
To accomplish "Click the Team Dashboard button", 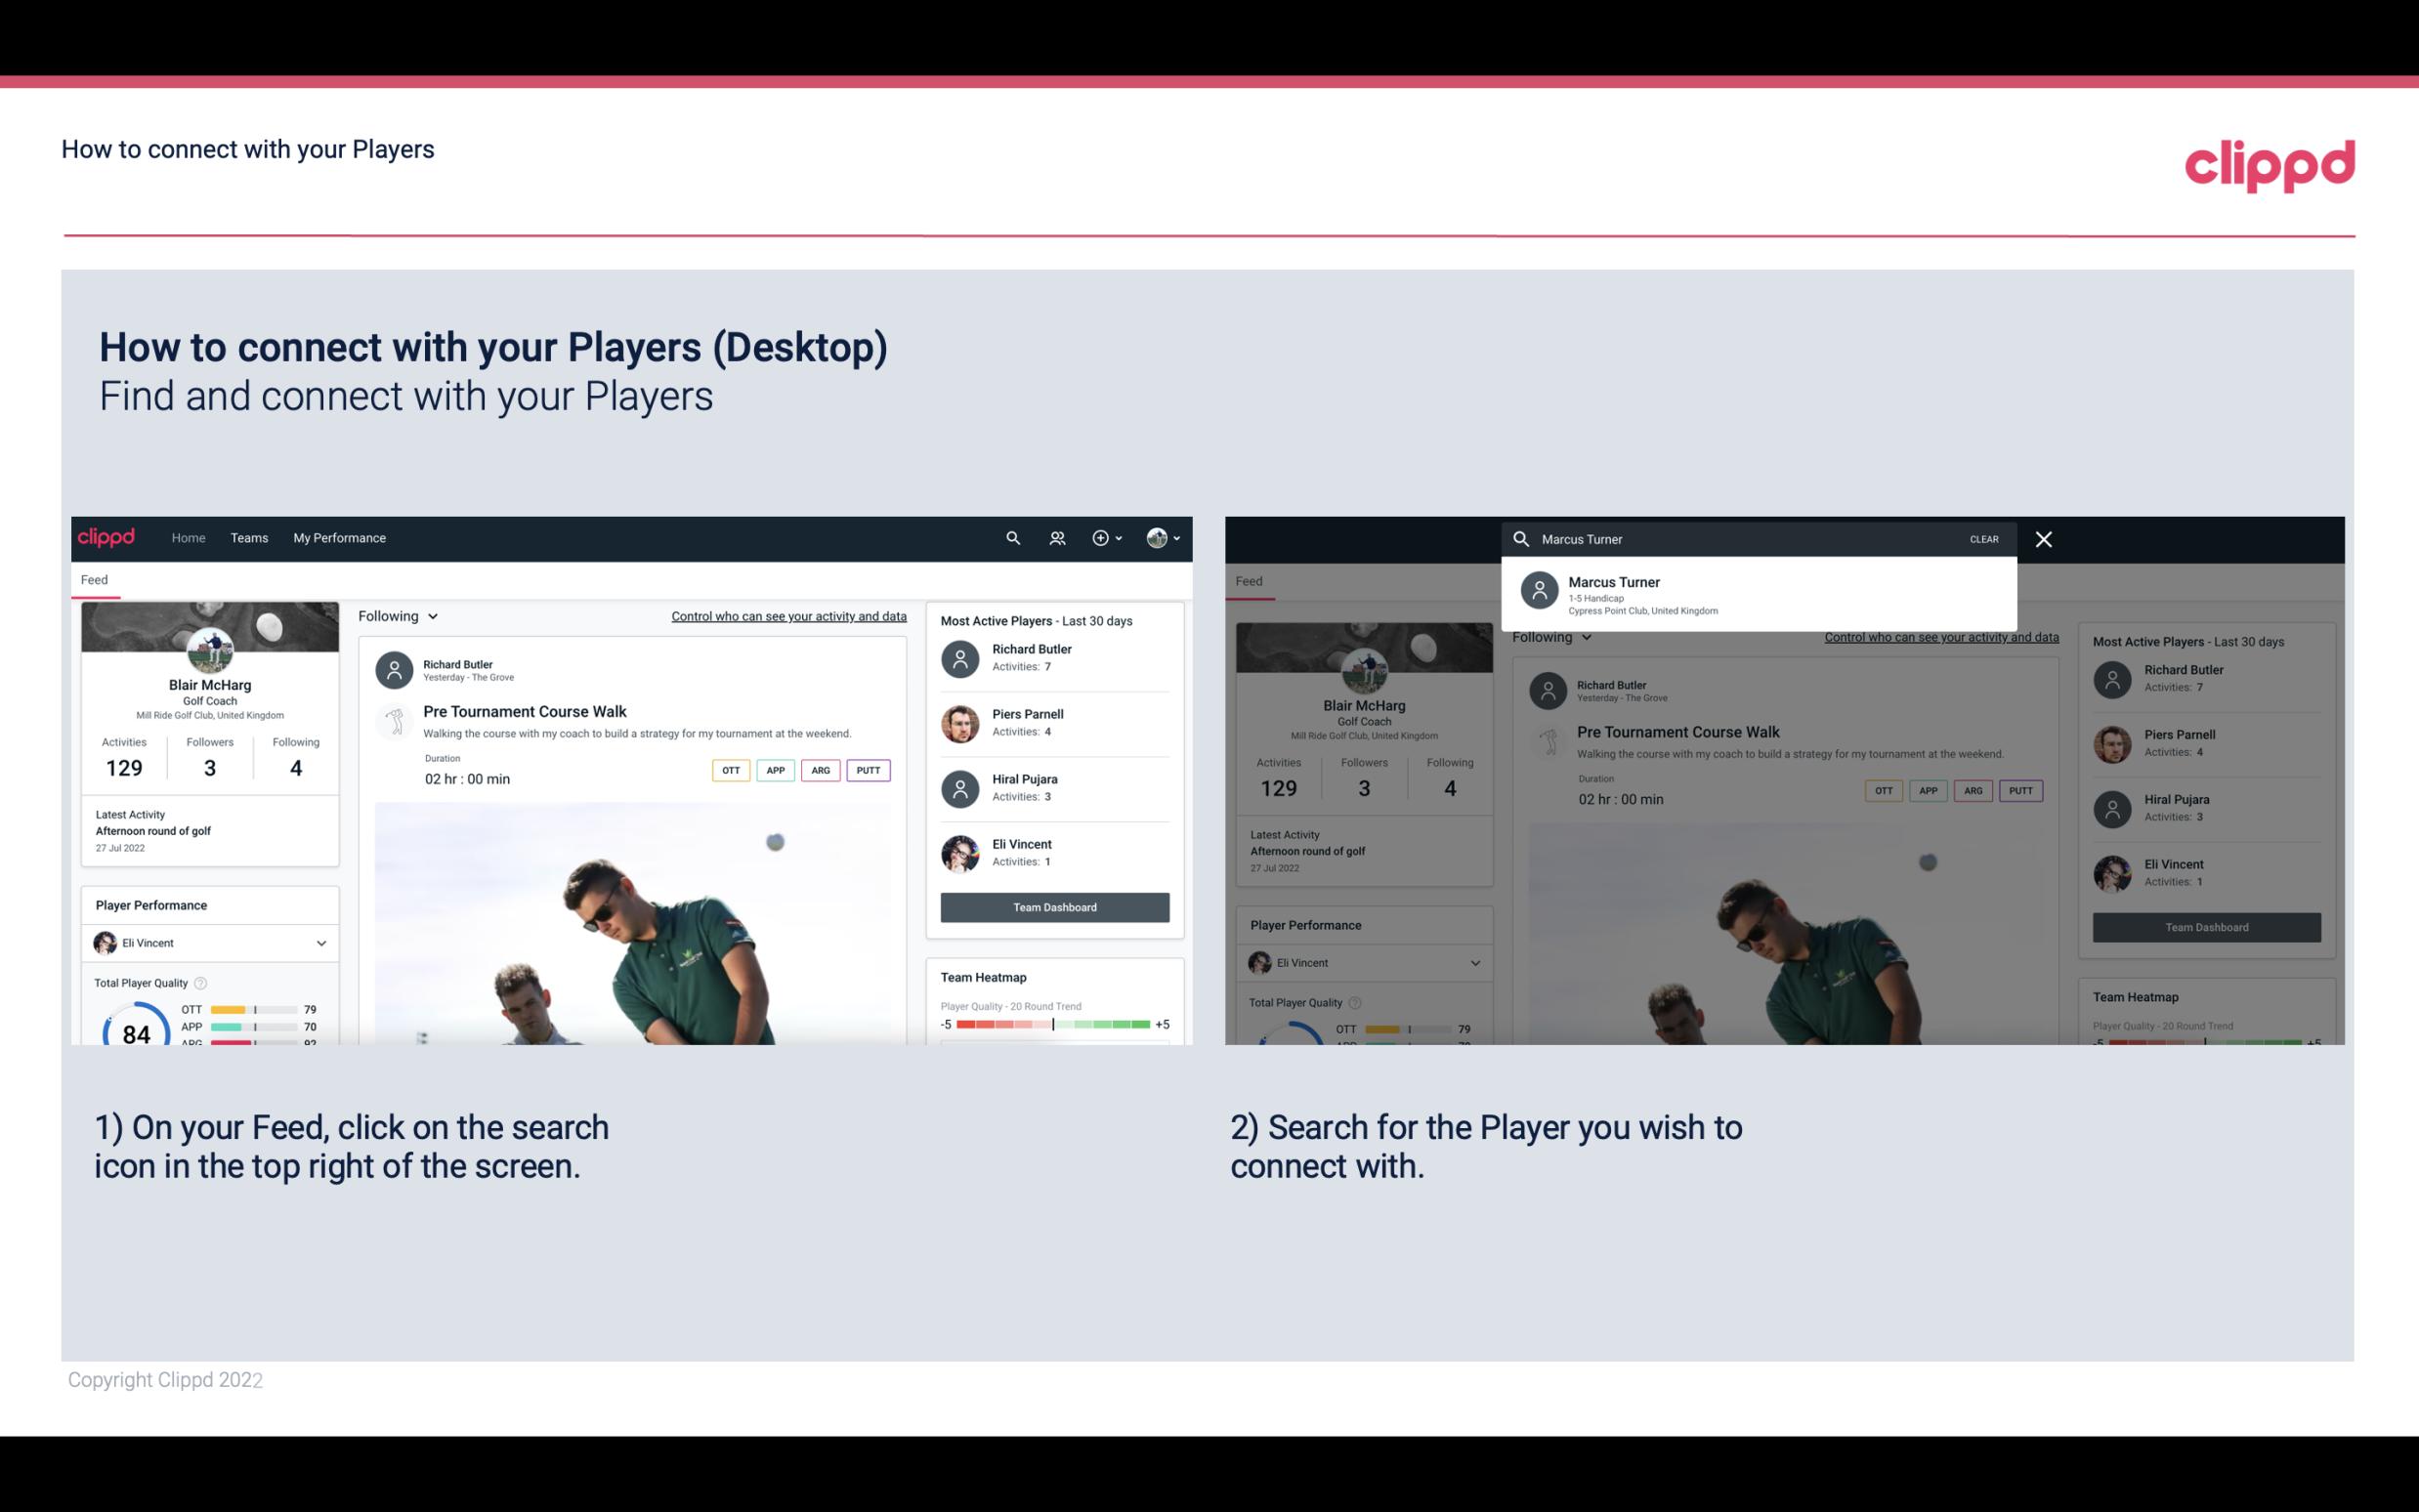I will [x=1053, y=905].
